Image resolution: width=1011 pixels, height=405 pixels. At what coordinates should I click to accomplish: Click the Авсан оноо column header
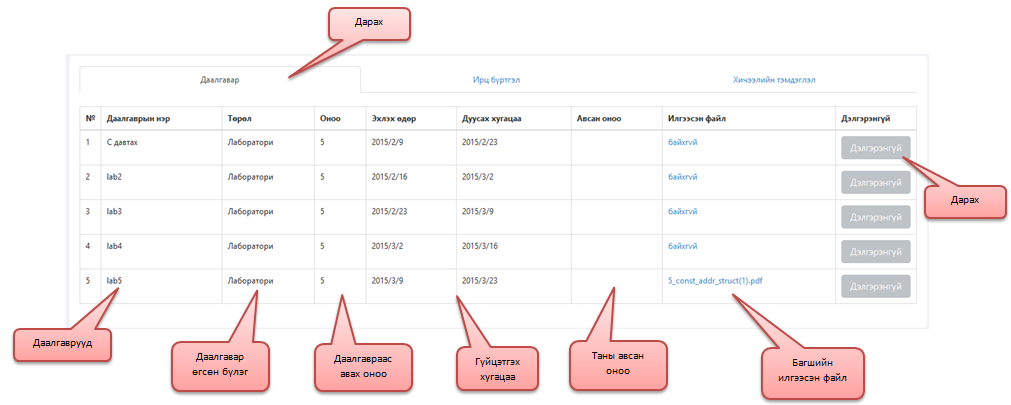click(x=599, y=119)
